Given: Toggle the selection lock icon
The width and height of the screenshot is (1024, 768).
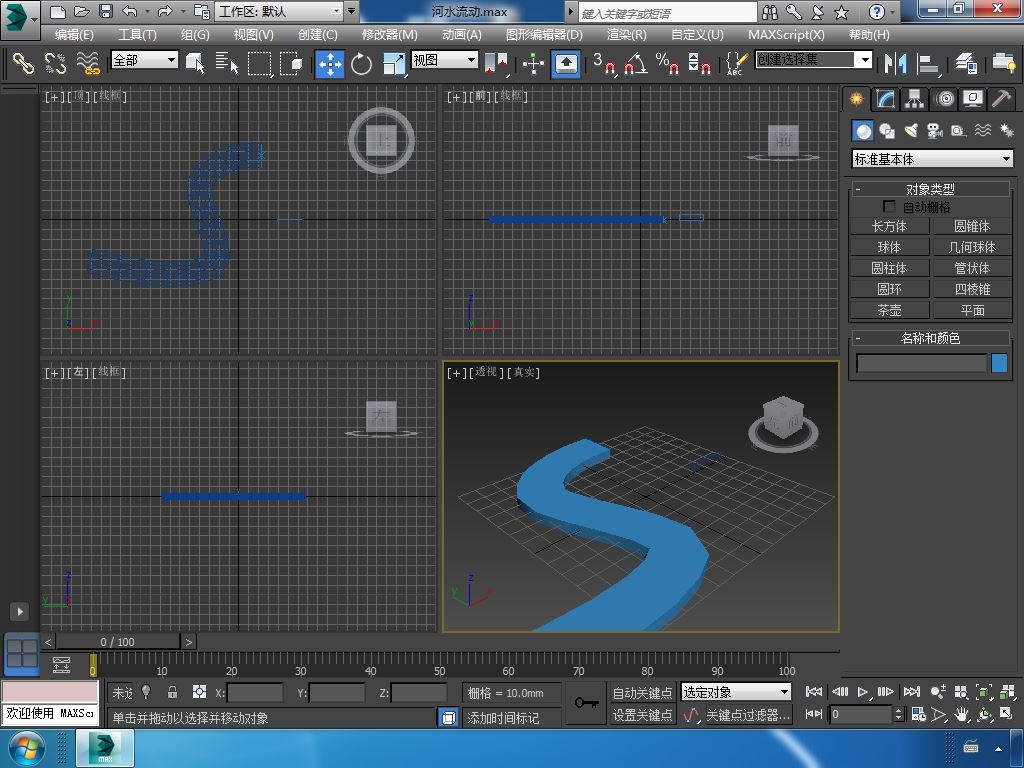Looking at the screenshot, I should pos(172,692).
